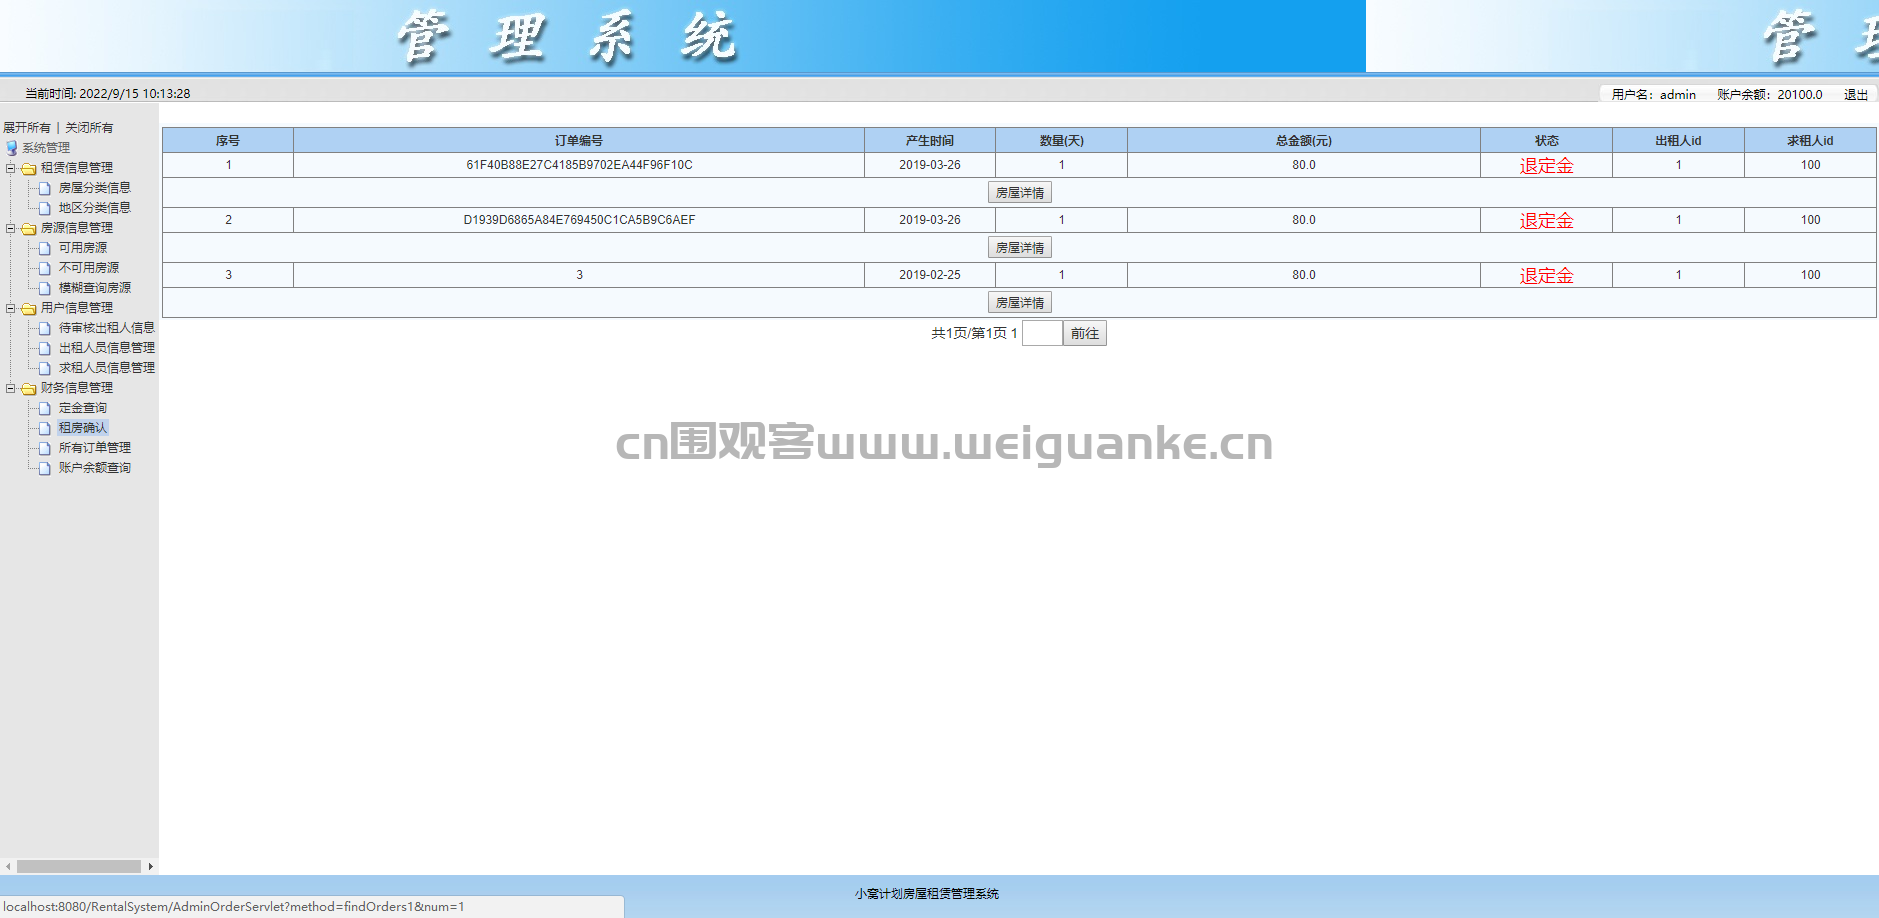Screen dimensions: 1879x918
Task: Click the page icon beside 模糊查询房源
Action: click(45, 288)
